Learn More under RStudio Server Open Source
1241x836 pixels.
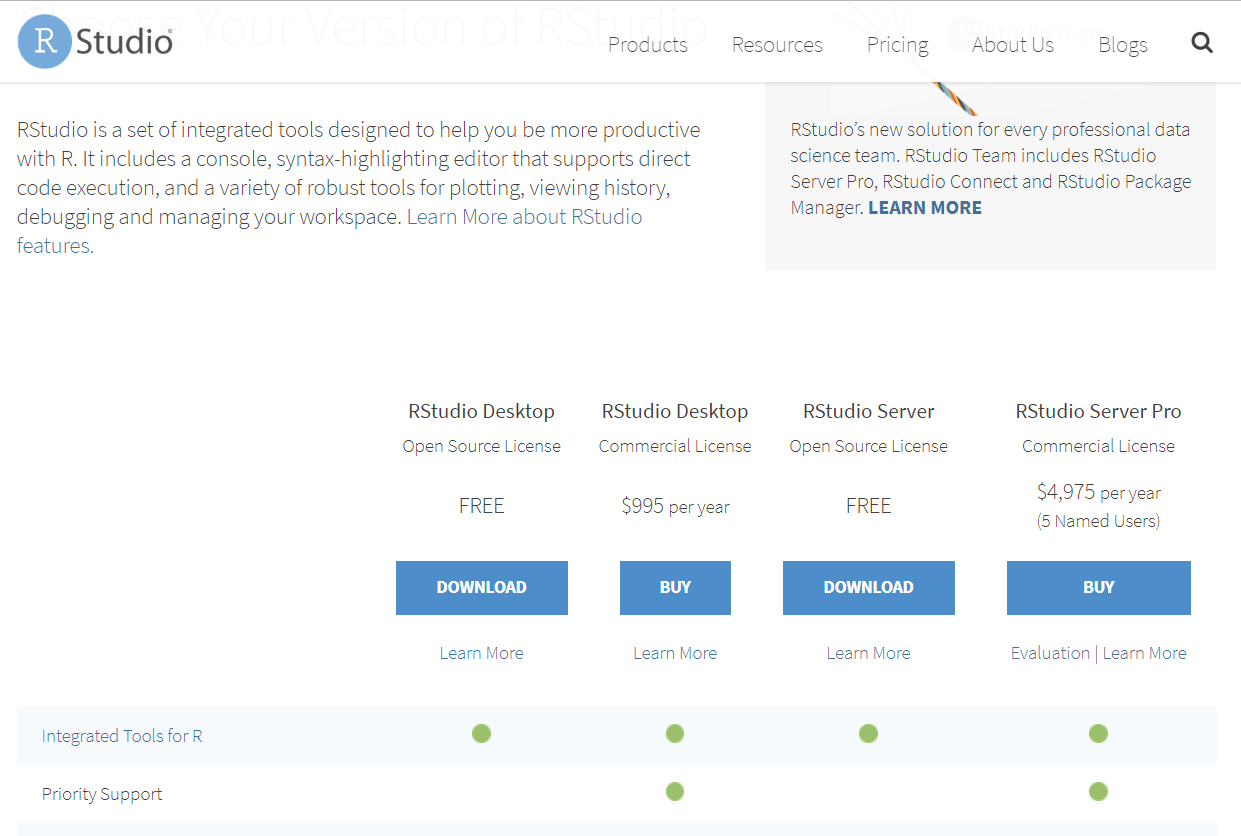869,653
